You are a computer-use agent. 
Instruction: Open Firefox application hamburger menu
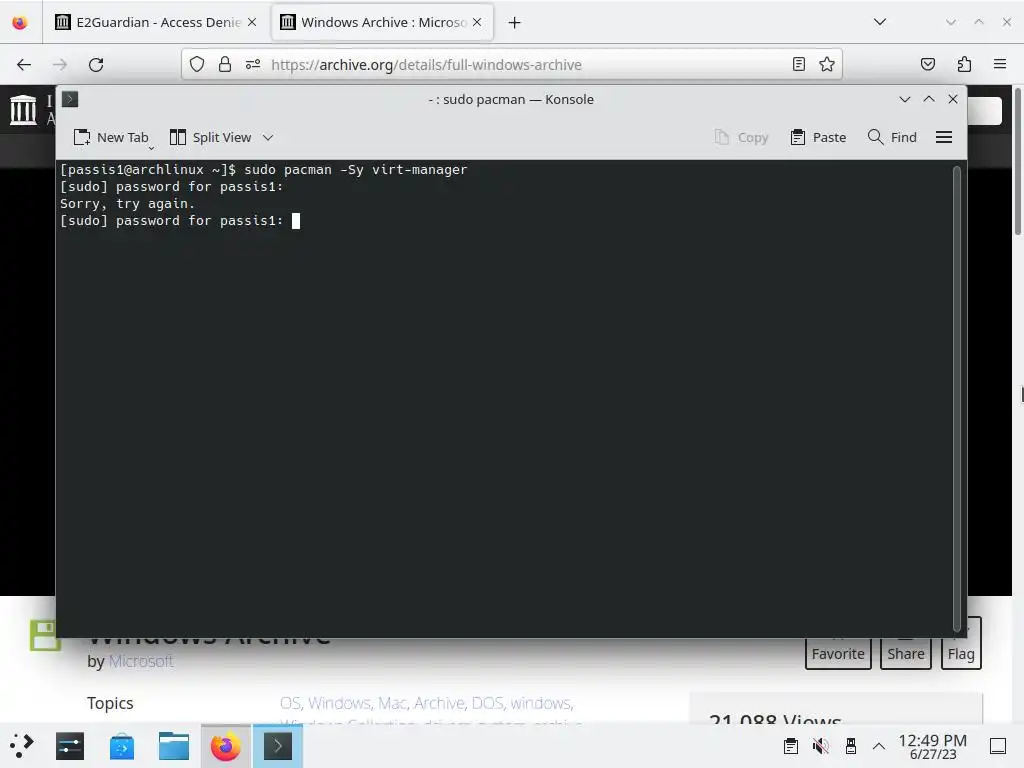click(999, 64)
